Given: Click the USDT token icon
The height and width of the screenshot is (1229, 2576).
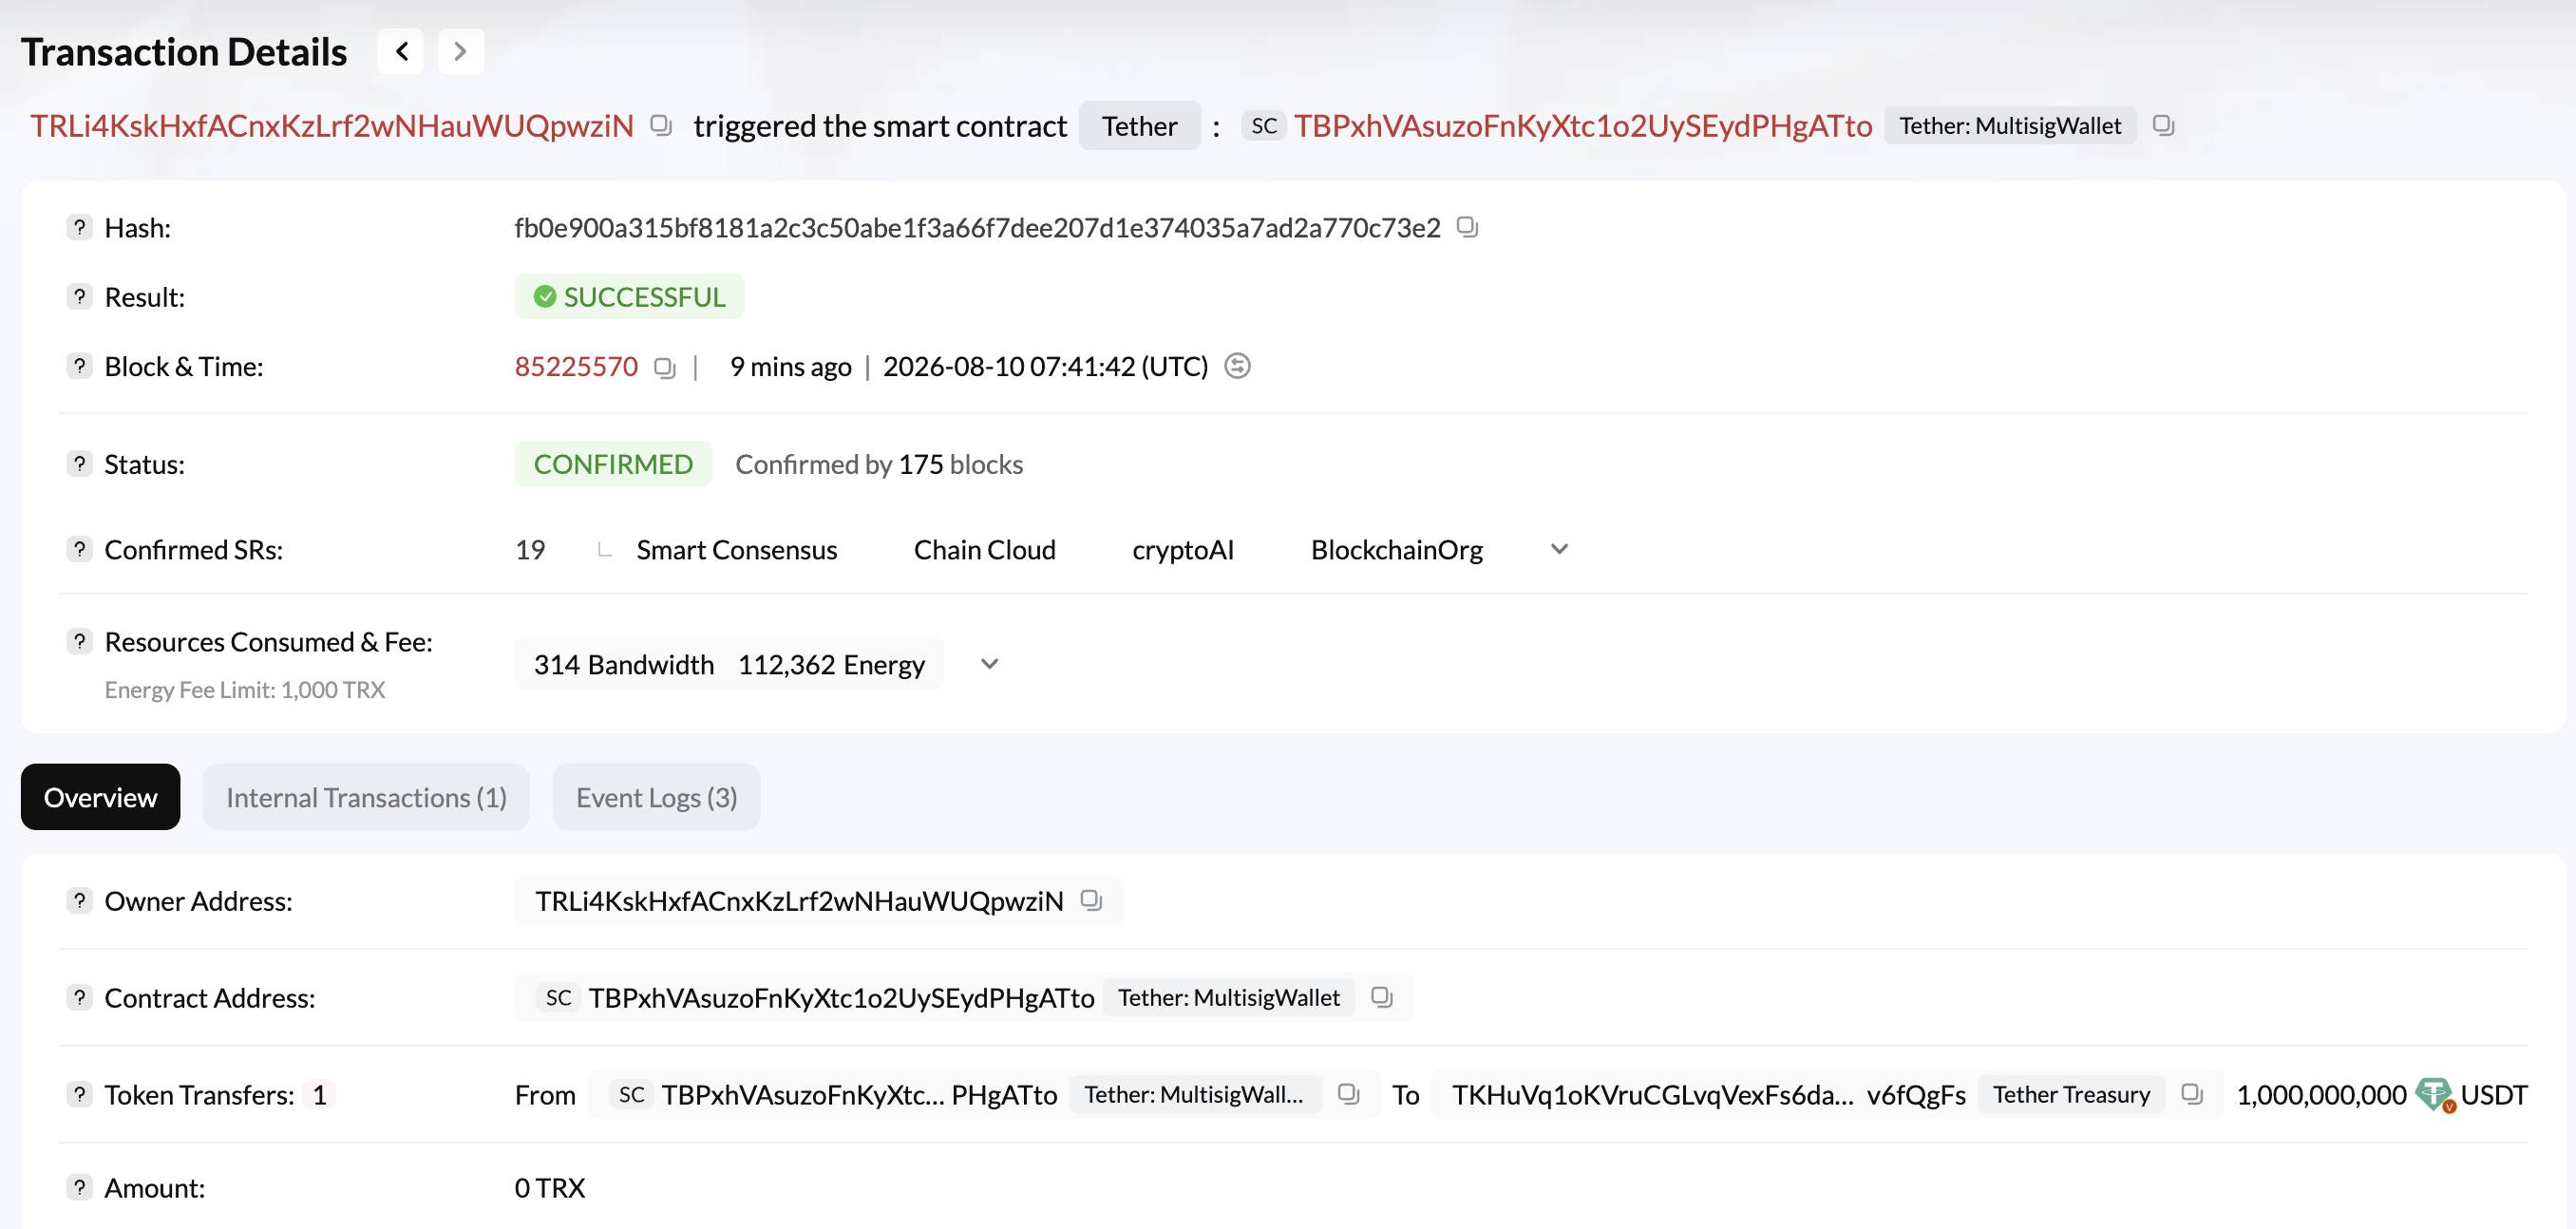Looking at the screenshot, I should pyautogui.click(x=2433, y=1094).
